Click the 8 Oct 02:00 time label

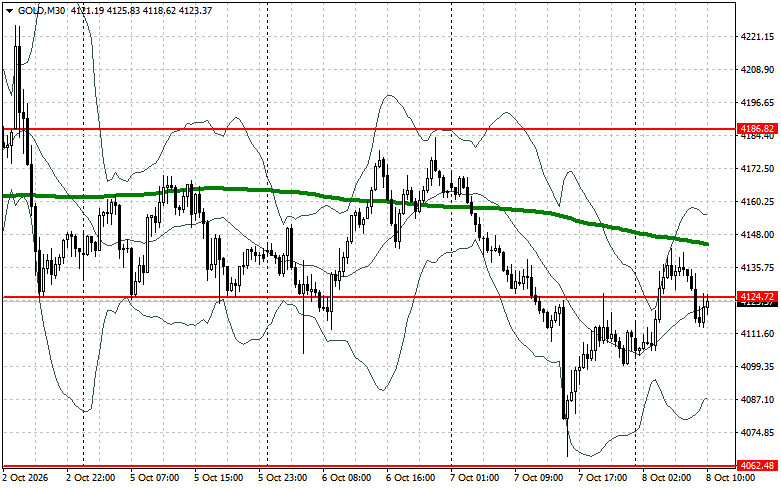coord(666,478)
